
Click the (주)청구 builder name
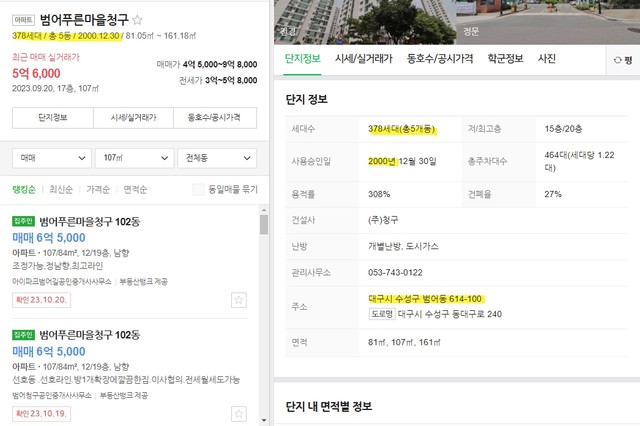(x=383, y=220)
